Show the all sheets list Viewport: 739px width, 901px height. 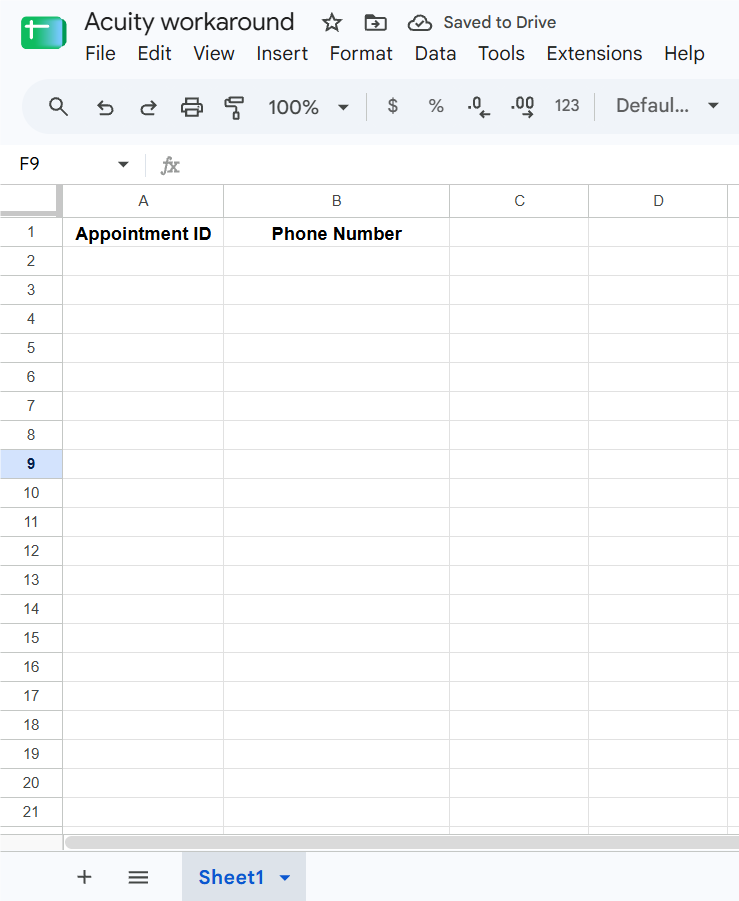[138, 877]
